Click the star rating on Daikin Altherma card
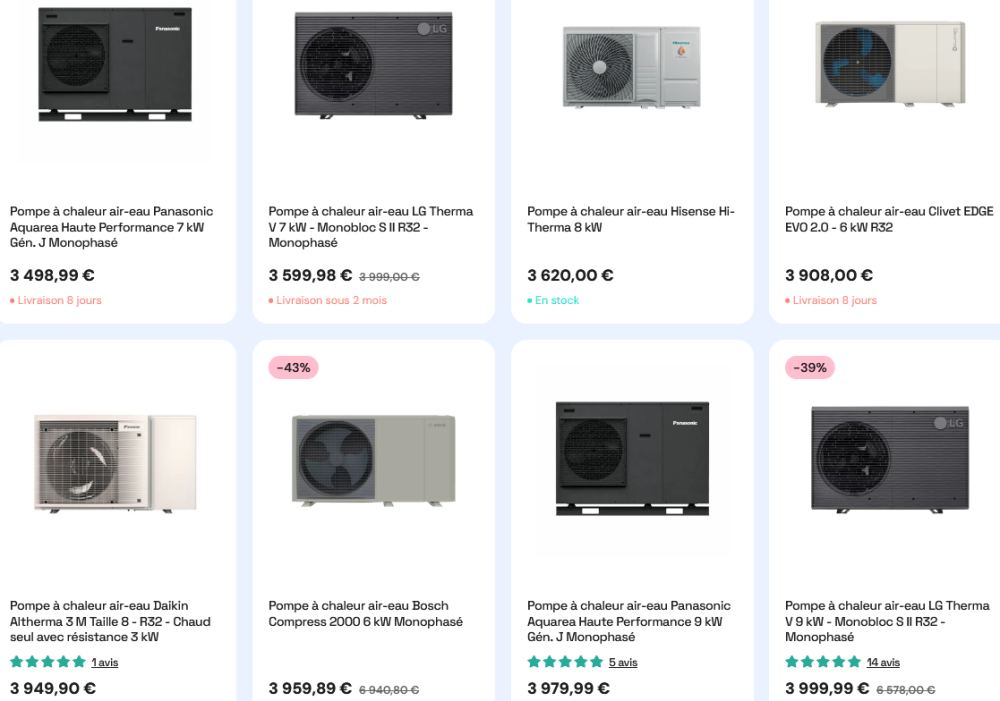The height and width of the screenshot is (701, 1000). [x=48, y=661]
